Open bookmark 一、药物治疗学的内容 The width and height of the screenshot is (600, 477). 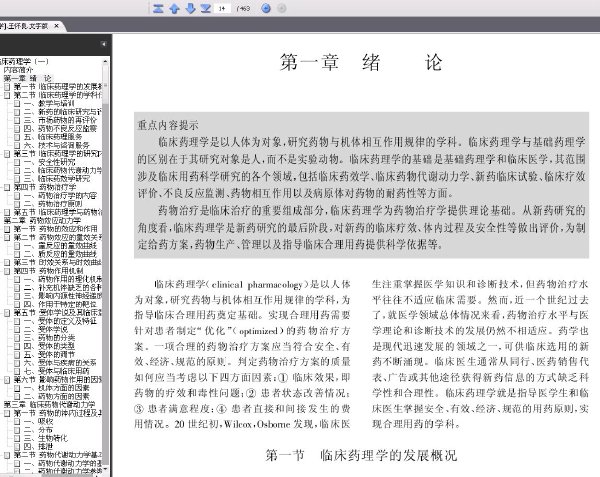coord(60,195)
